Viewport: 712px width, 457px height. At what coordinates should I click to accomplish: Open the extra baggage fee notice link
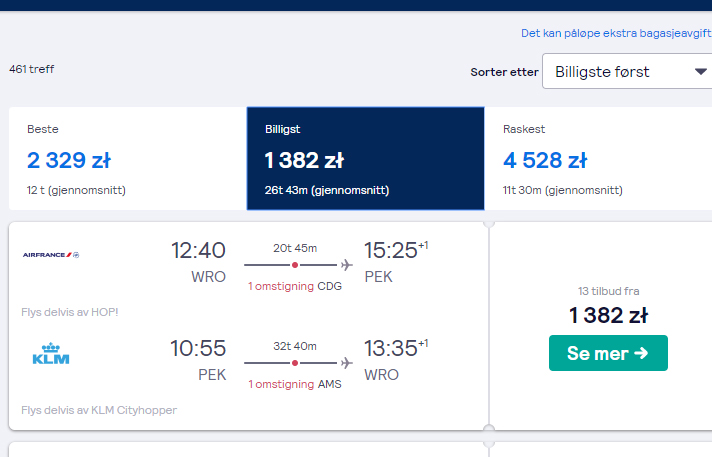(x=616, y=33)
